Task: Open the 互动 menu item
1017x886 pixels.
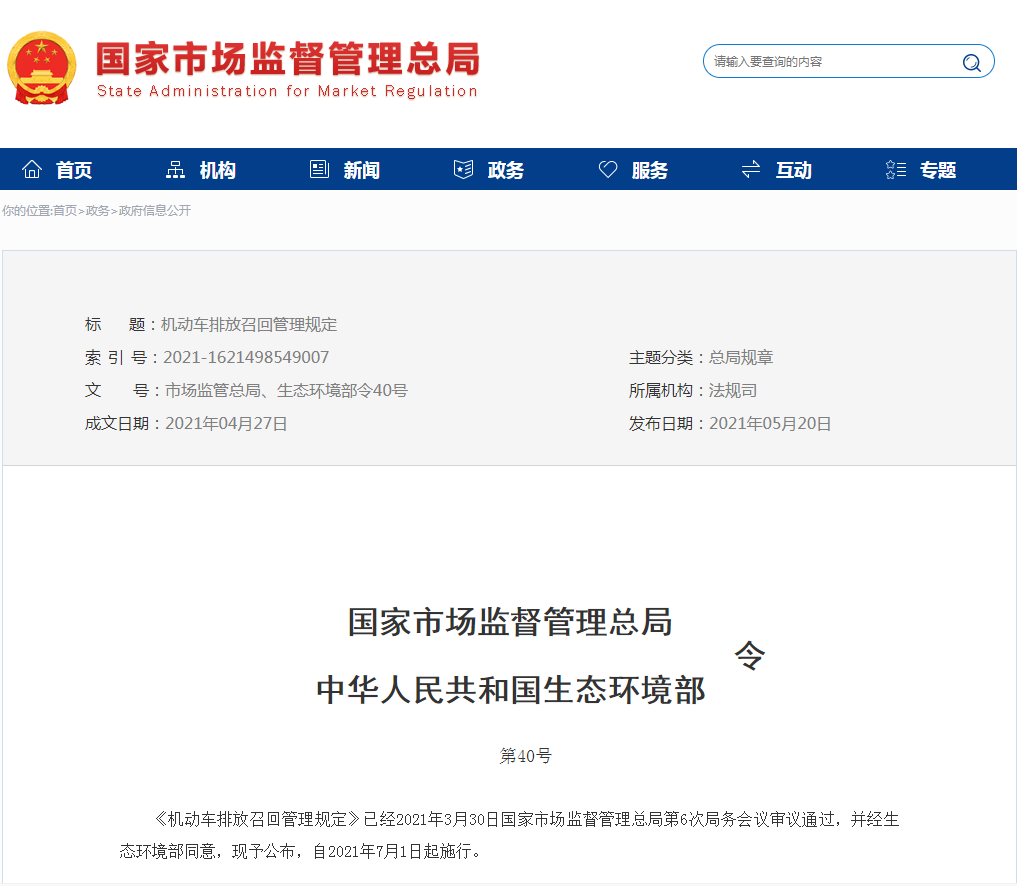Action: [793, 169]
